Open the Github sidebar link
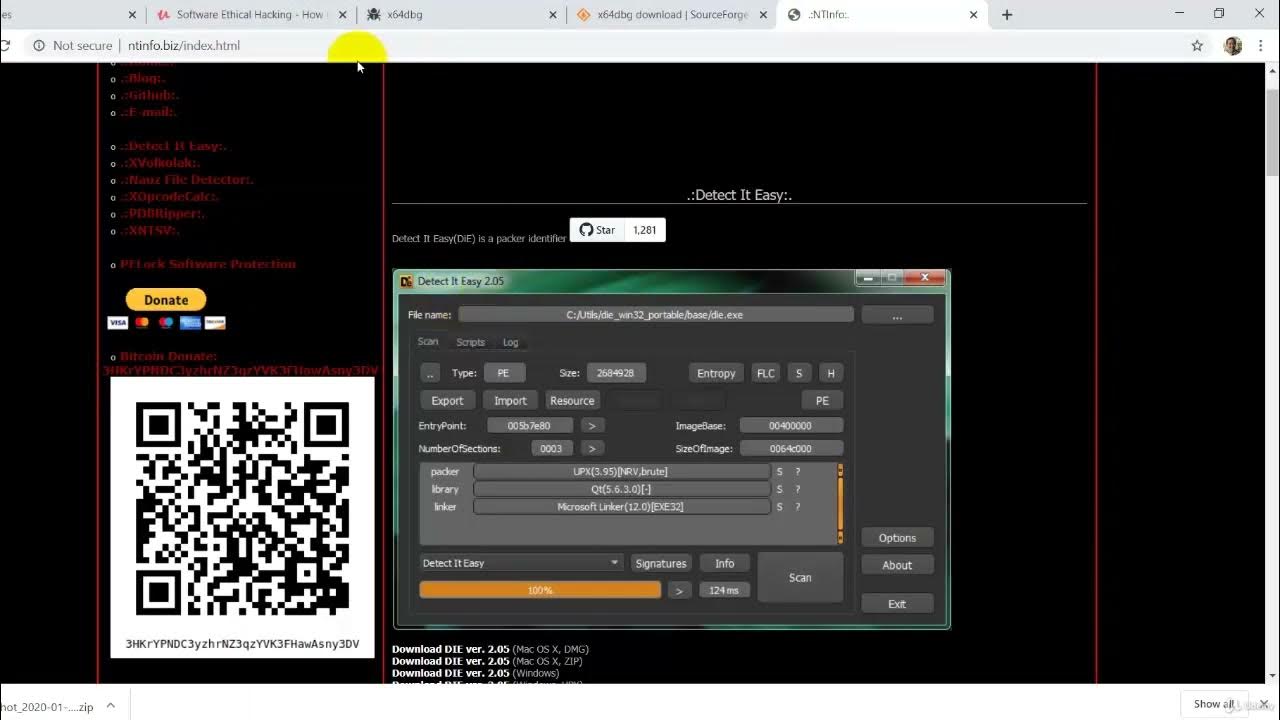 pos(150,95)
